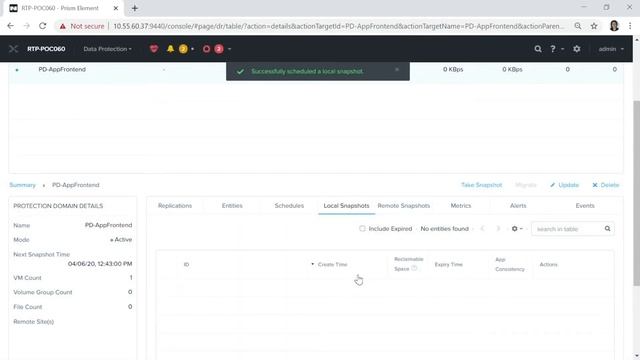Click the Update link

(x=564, y=185)
